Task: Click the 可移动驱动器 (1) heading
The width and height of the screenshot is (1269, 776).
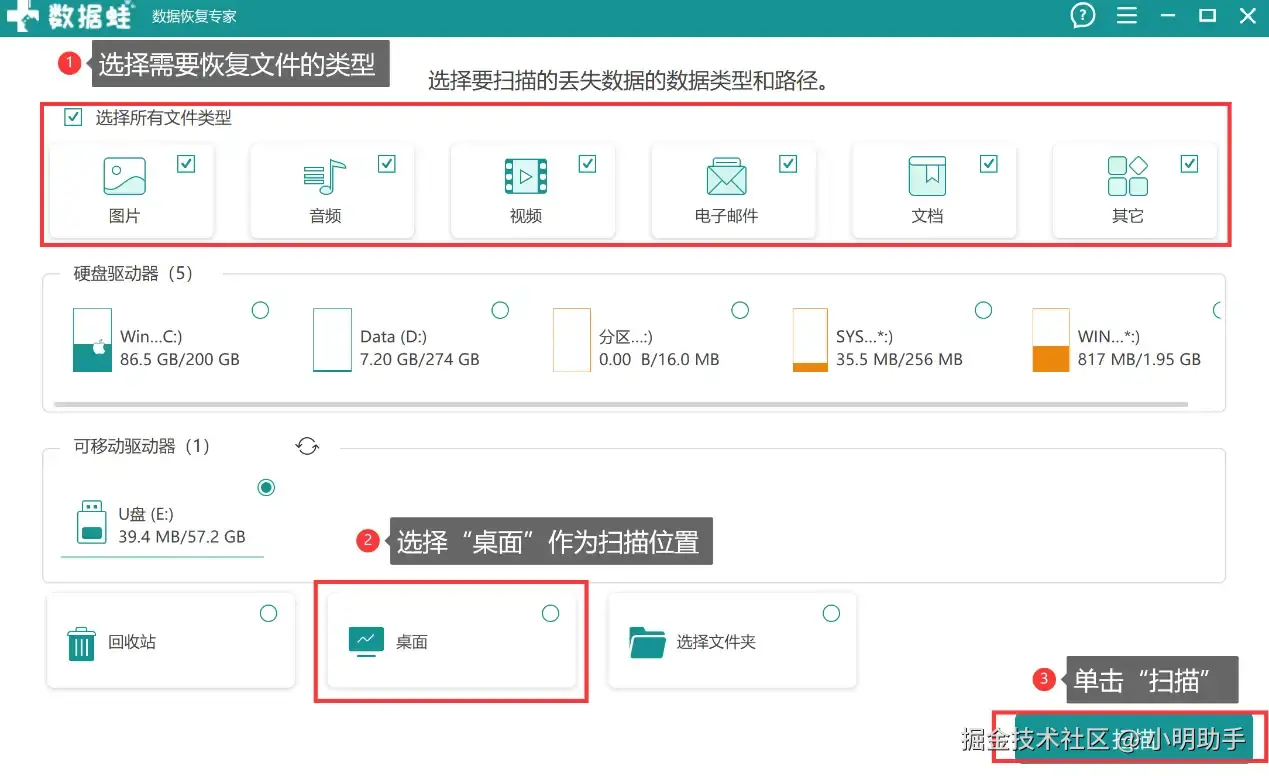Action: tap(142, 446)
